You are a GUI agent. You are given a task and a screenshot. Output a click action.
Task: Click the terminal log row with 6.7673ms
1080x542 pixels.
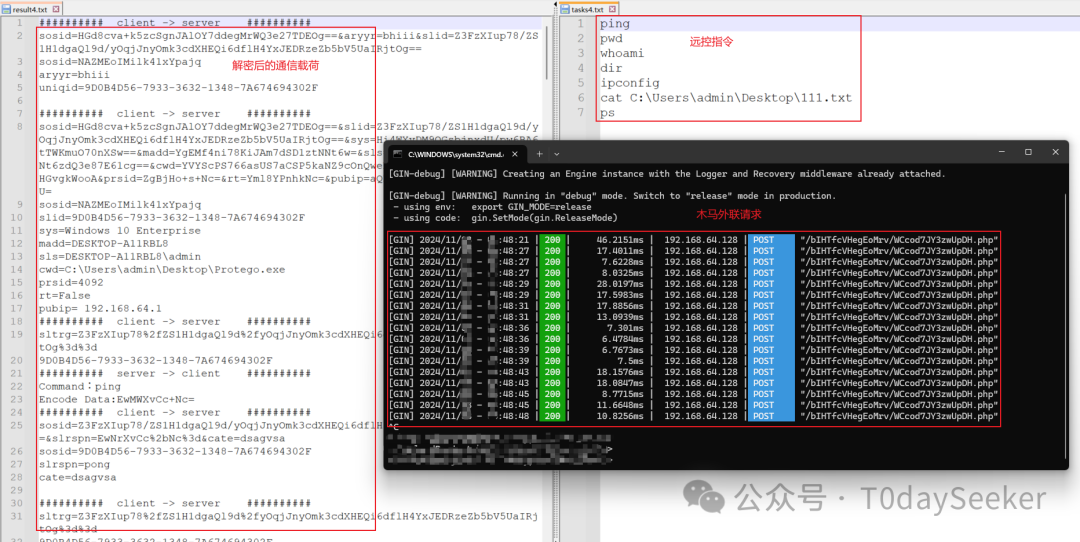(x=694, y=350)
